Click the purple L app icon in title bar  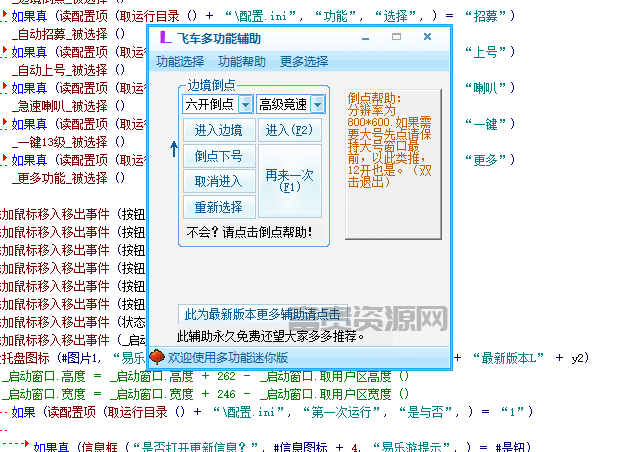pyautogui.click(x=165, y=38)
